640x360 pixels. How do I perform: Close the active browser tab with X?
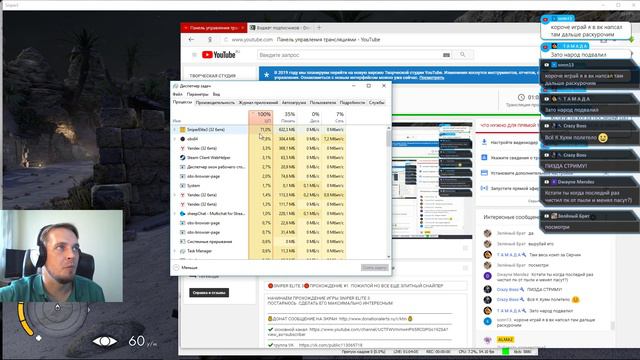[x=242, y=28]
